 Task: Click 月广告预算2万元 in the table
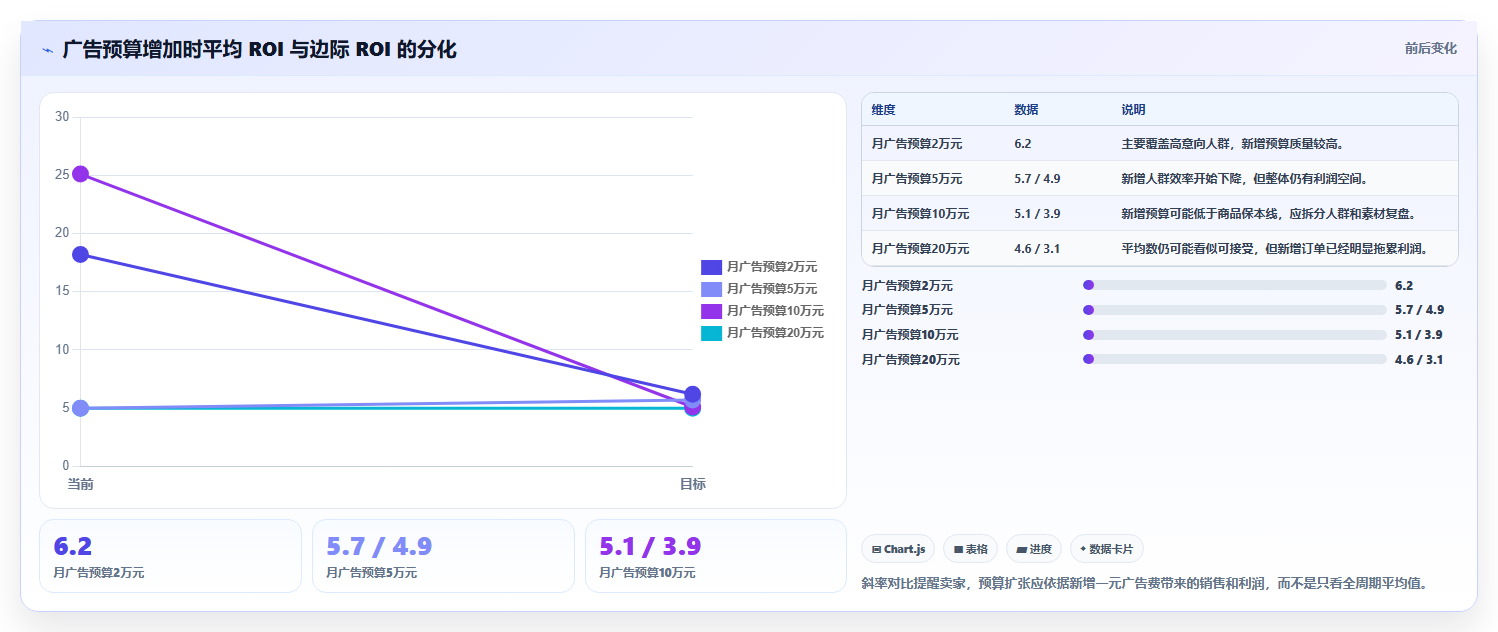click(917, 144)
